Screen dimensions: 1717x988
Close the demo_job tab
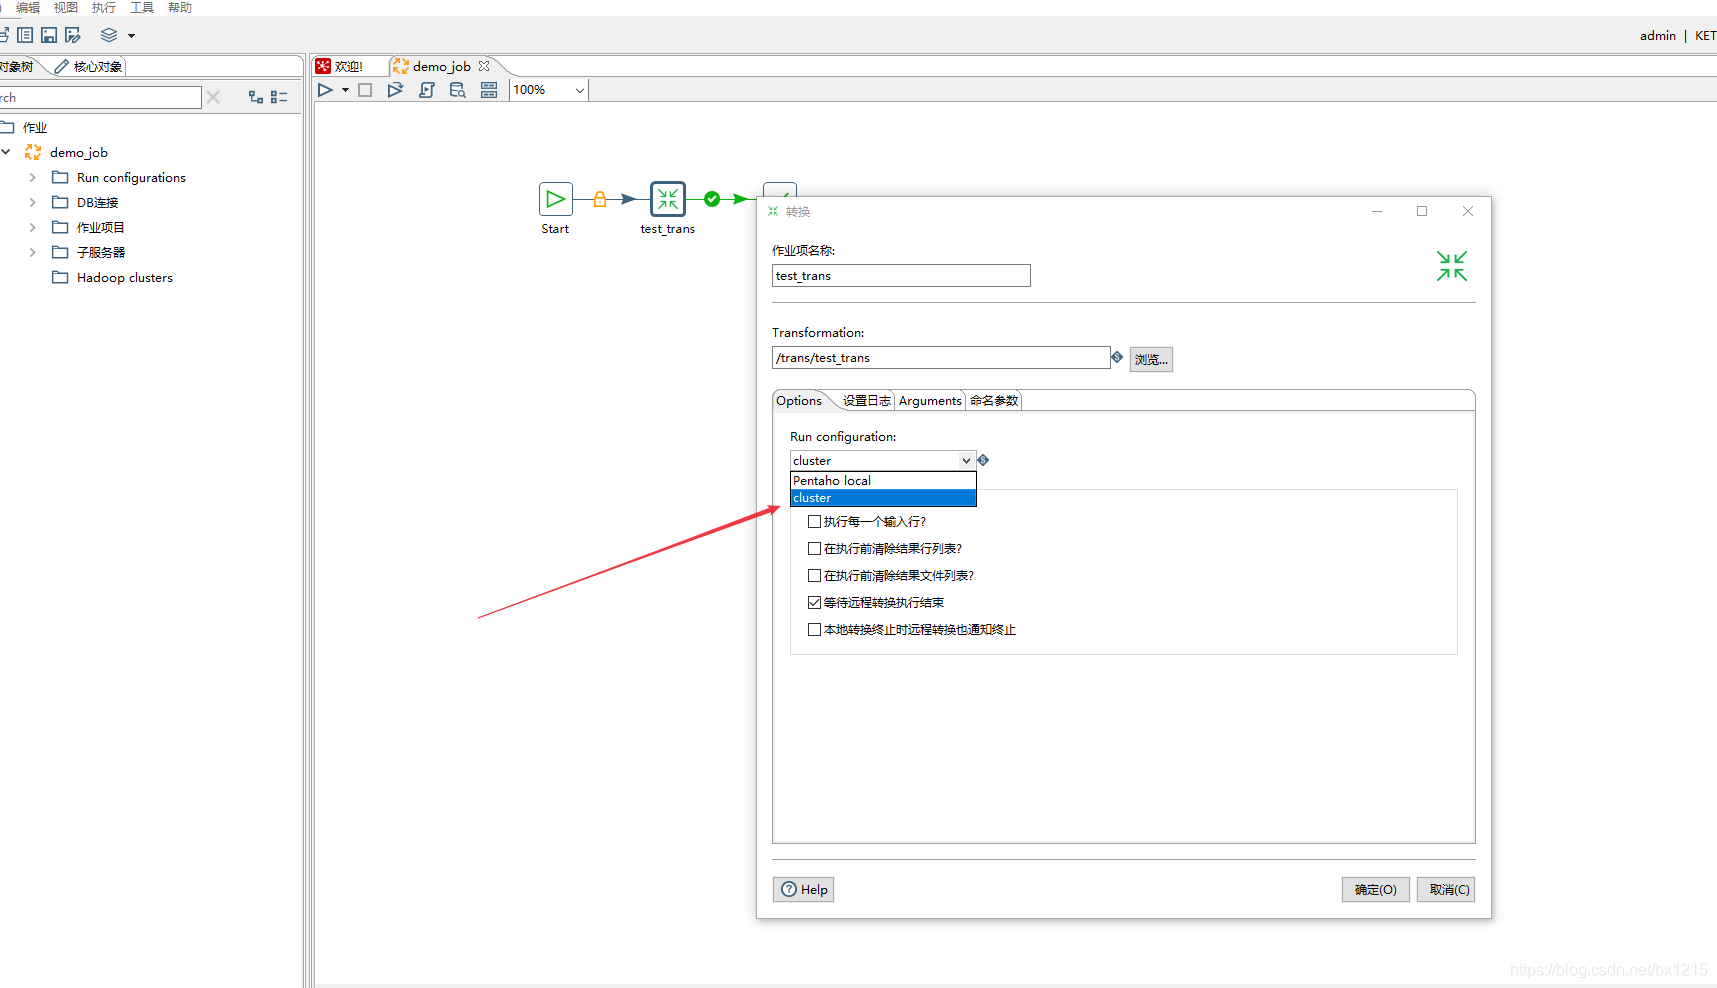[x=484, y=66]
